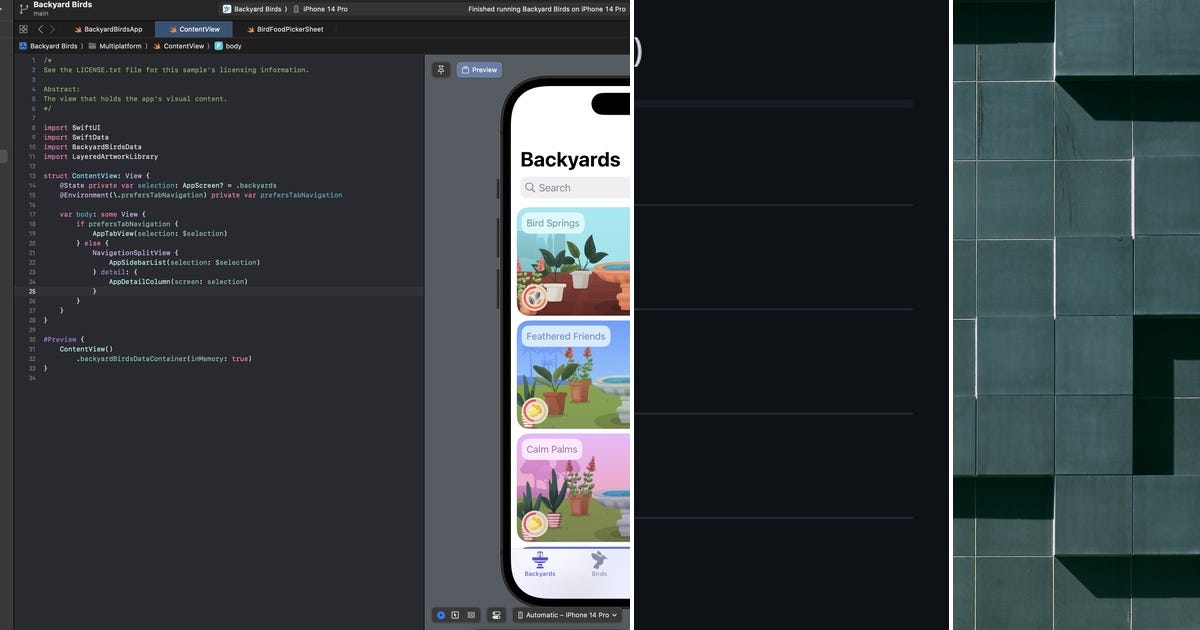Open the Bird Springs backyard card
This screenshot has height=630, width=1200.
573,260
